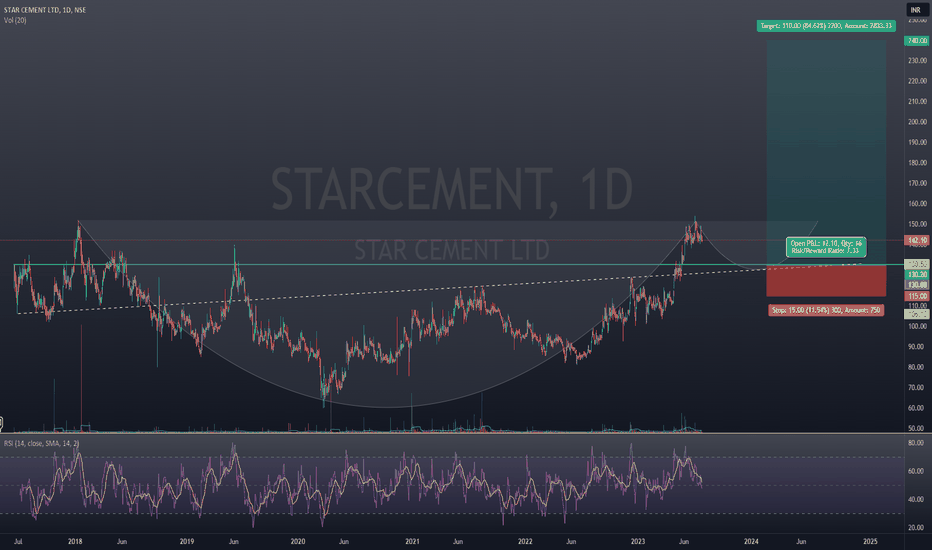Click 150.00 on the price scale
932x550 pixels.
[x=917, y=224]
